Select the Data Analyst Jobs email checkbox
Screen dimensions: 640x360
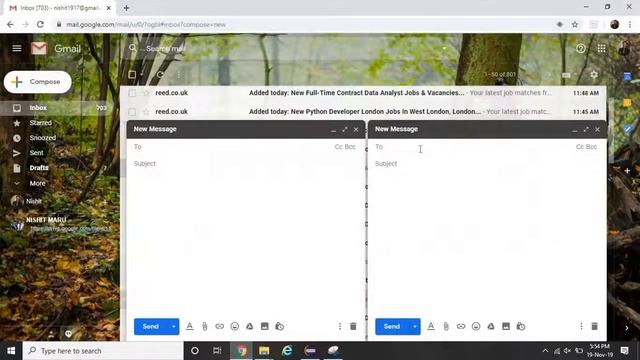click(x=132, y=93)
